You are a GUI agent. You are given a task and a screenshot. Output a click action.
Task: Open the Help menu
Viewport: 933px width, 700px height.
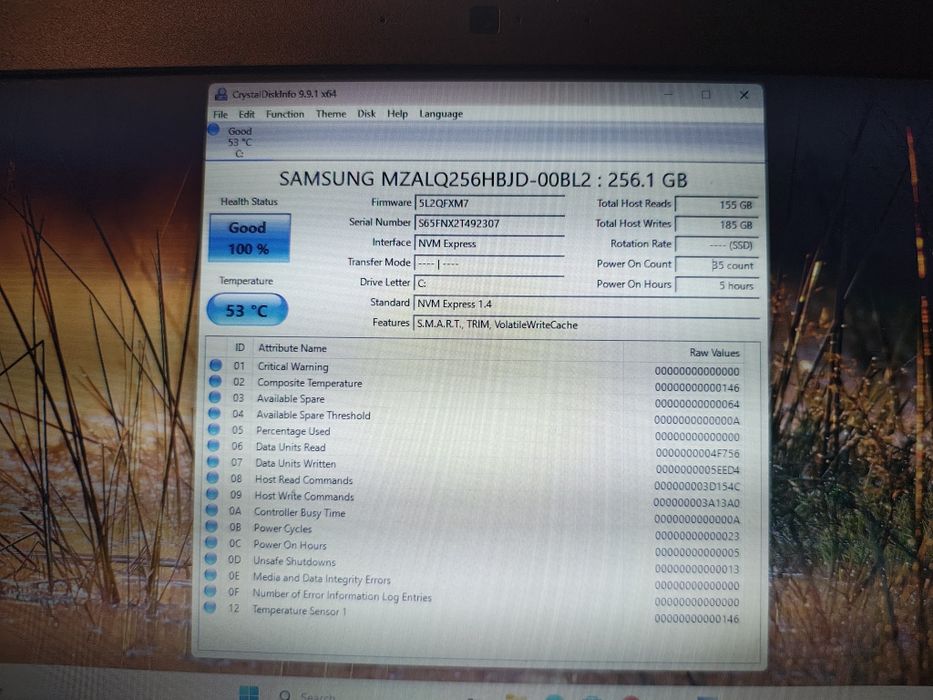pos(397,114)
